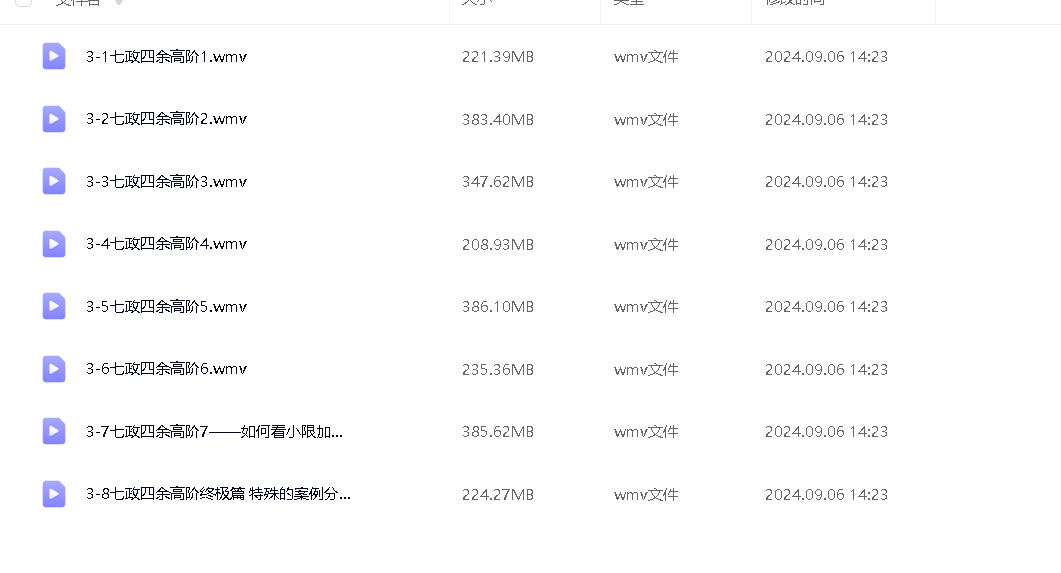1061x573 pixels.
Task: Click the modified time column header
Action: pyautogui.click(x=795, y=2)
